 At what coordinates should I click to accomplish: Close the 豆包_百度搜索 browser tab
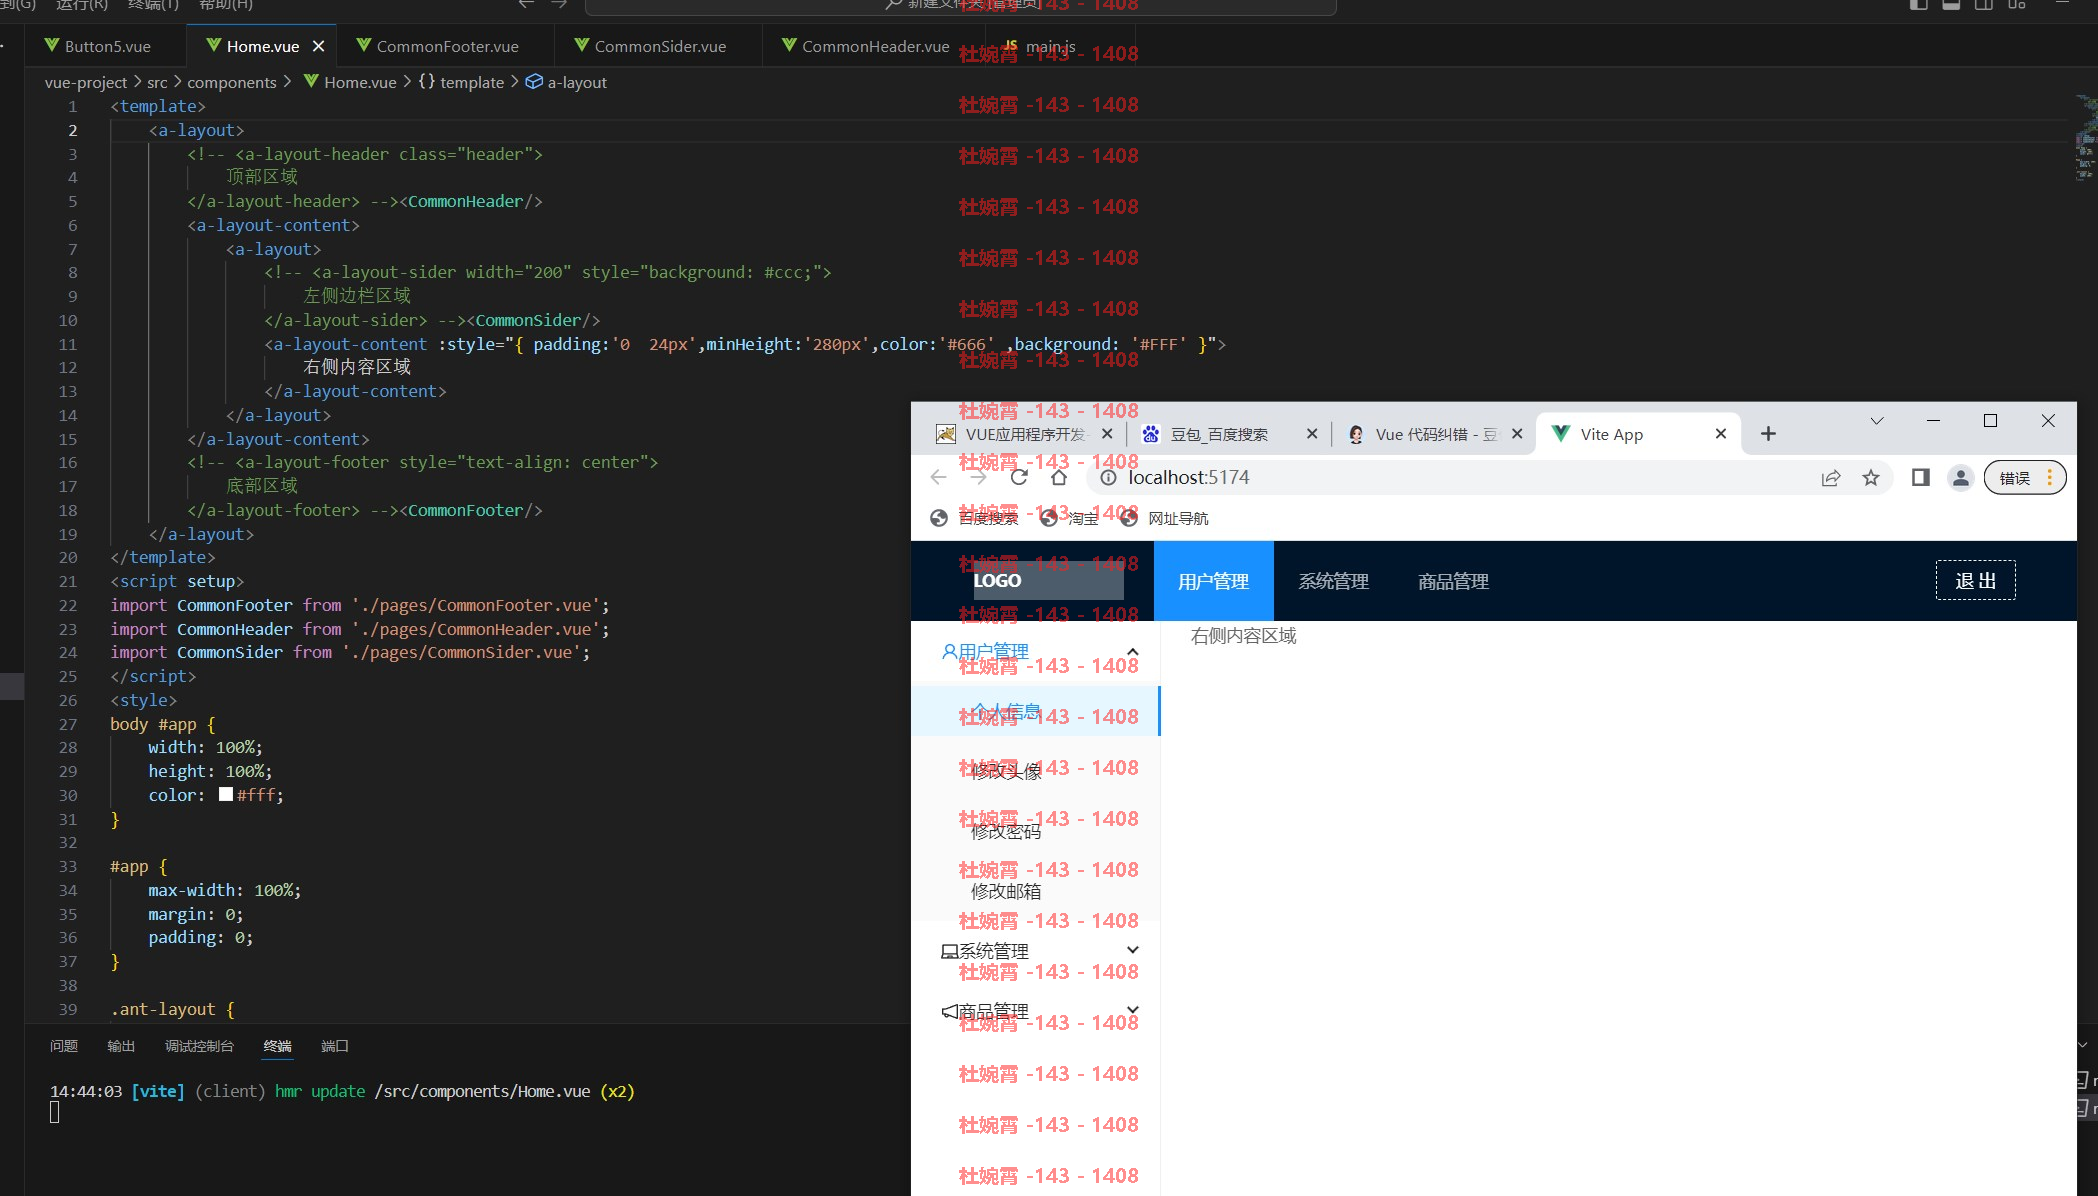click(x=1312, y=433)
